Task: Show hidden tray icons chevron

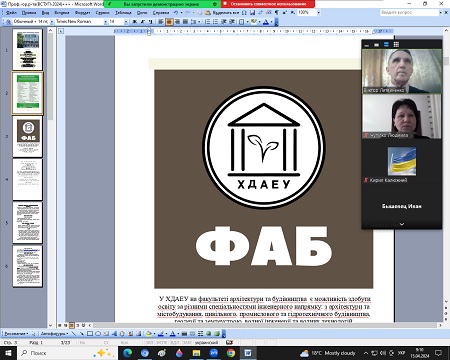Action: (366, 353)
